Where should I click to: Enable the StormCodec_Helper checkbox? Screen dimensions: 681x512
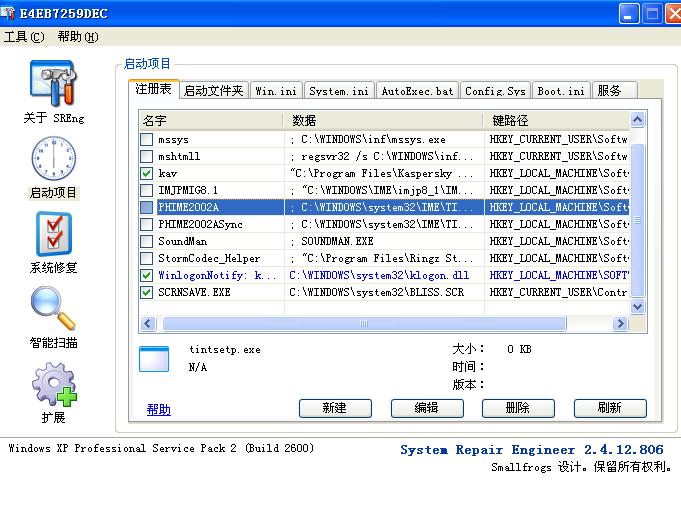147,258
